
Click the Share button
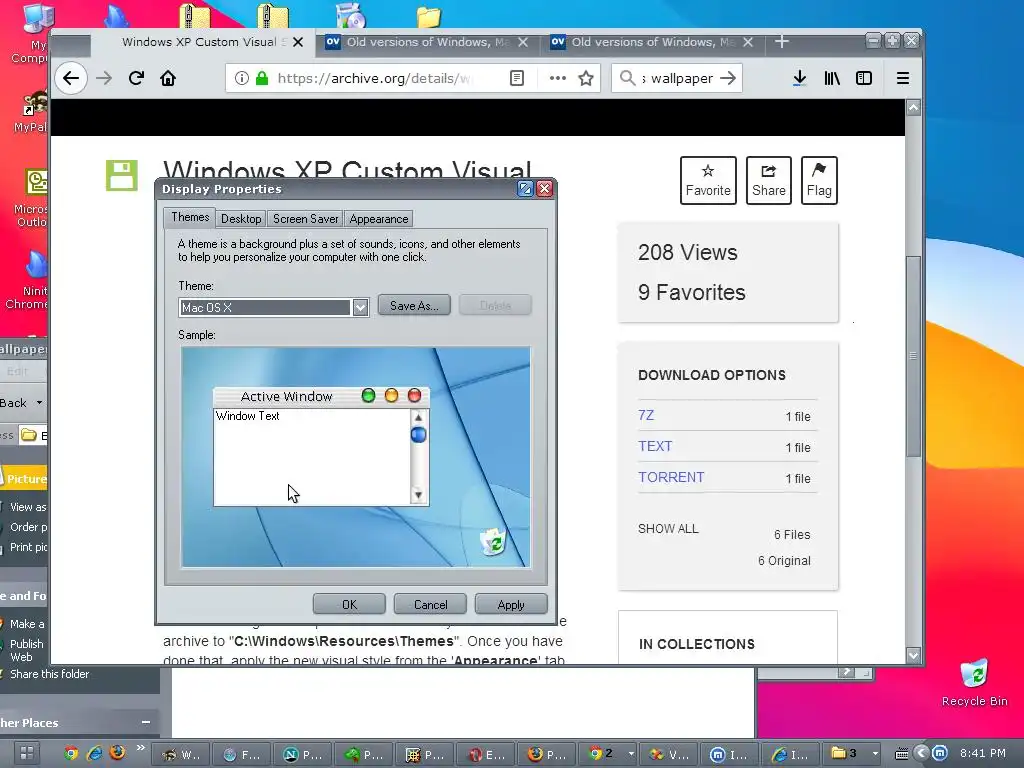click(x=769, y=180)
